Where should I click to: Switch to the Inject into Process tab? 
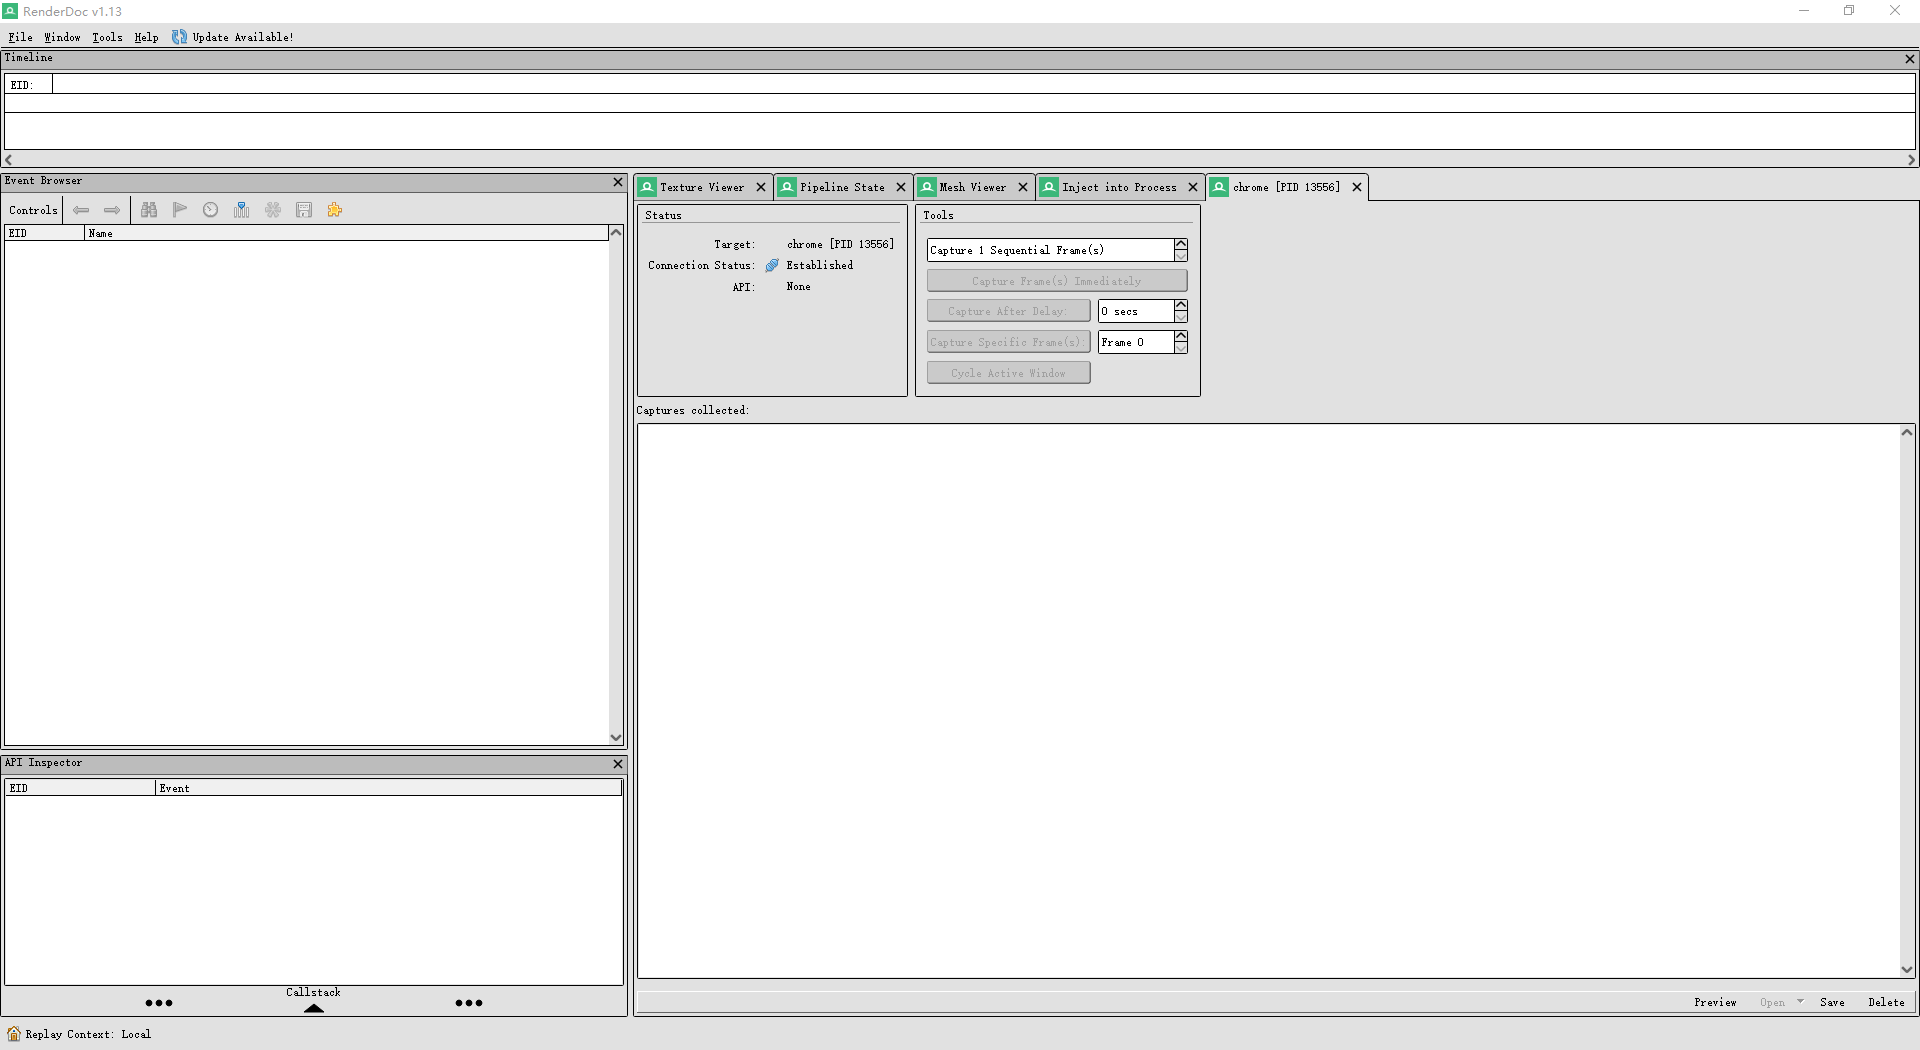pos(1119,187)
